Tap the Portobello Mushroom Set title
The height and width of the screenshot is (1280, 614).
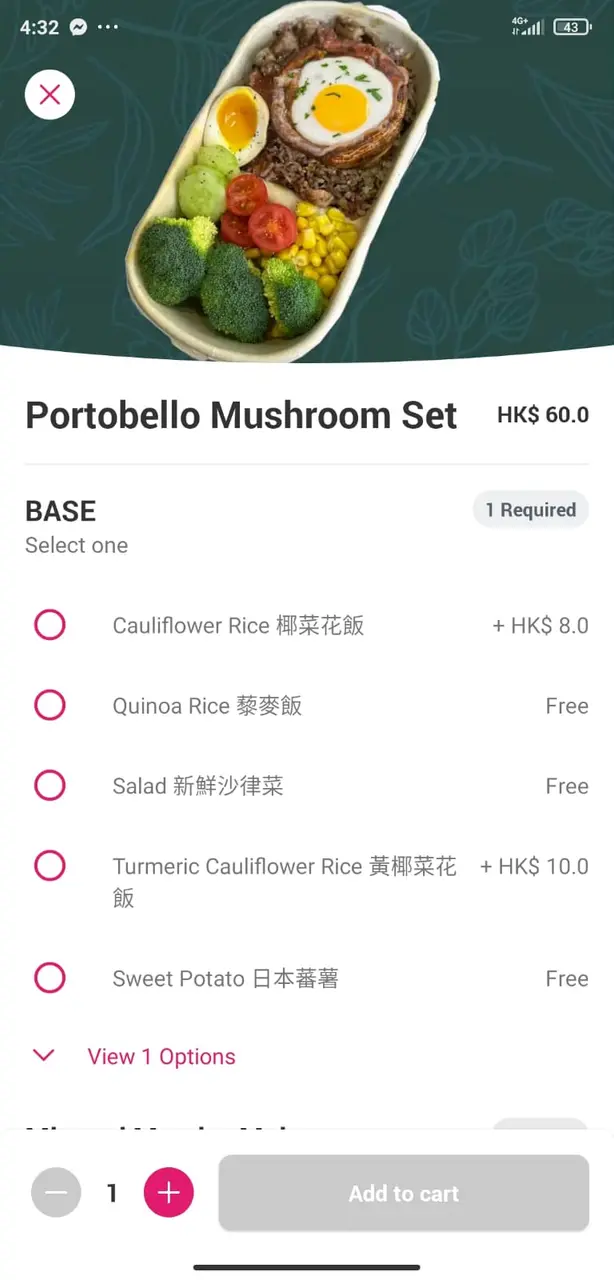(241, 415)
